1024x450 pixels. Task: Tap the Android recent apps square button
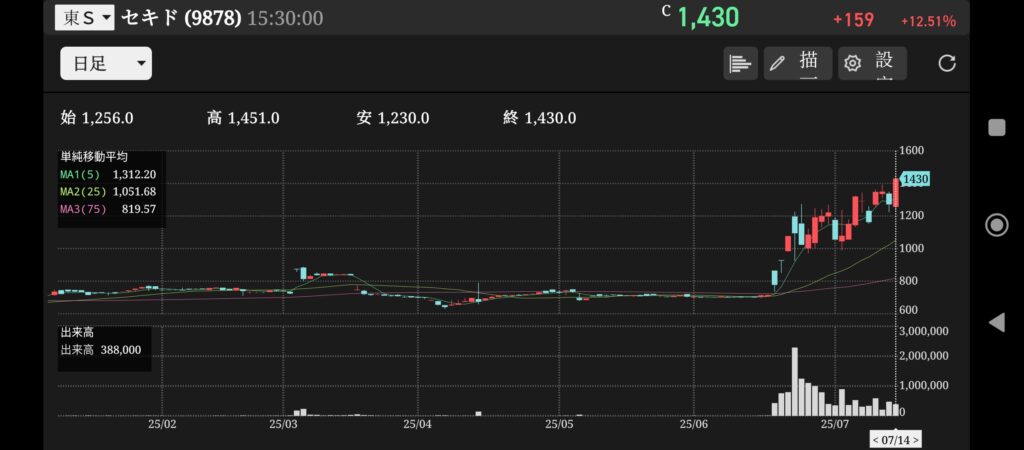(x=997, y=127)
